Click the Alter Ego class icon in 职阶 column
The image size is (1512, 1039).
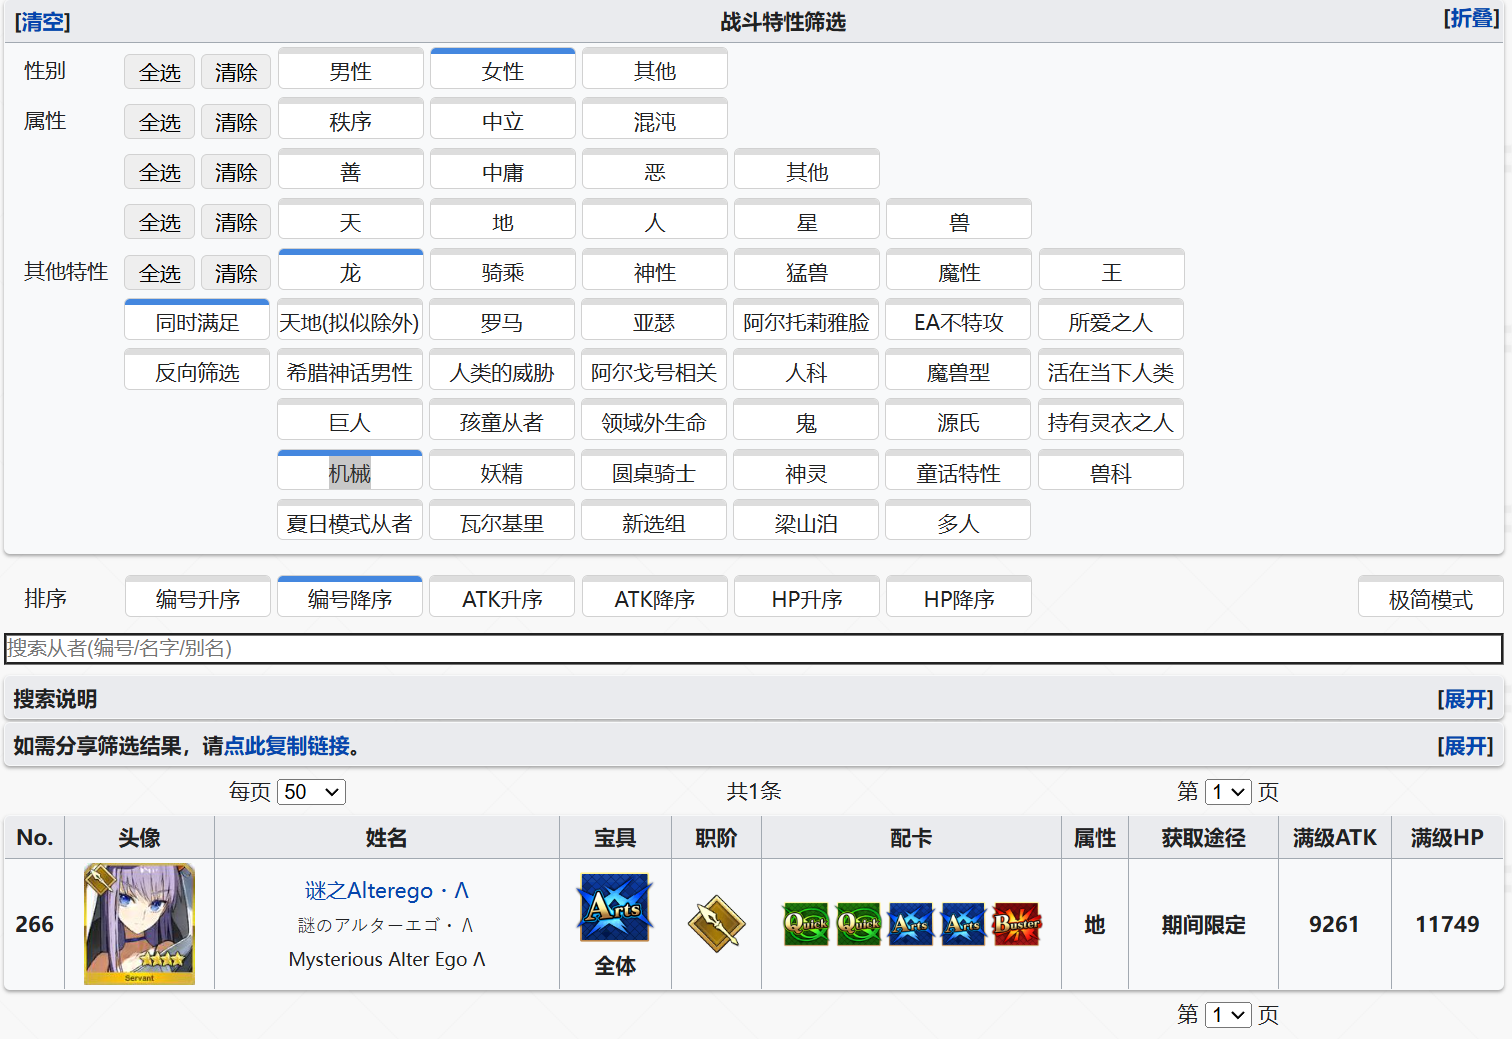point(716,922)
